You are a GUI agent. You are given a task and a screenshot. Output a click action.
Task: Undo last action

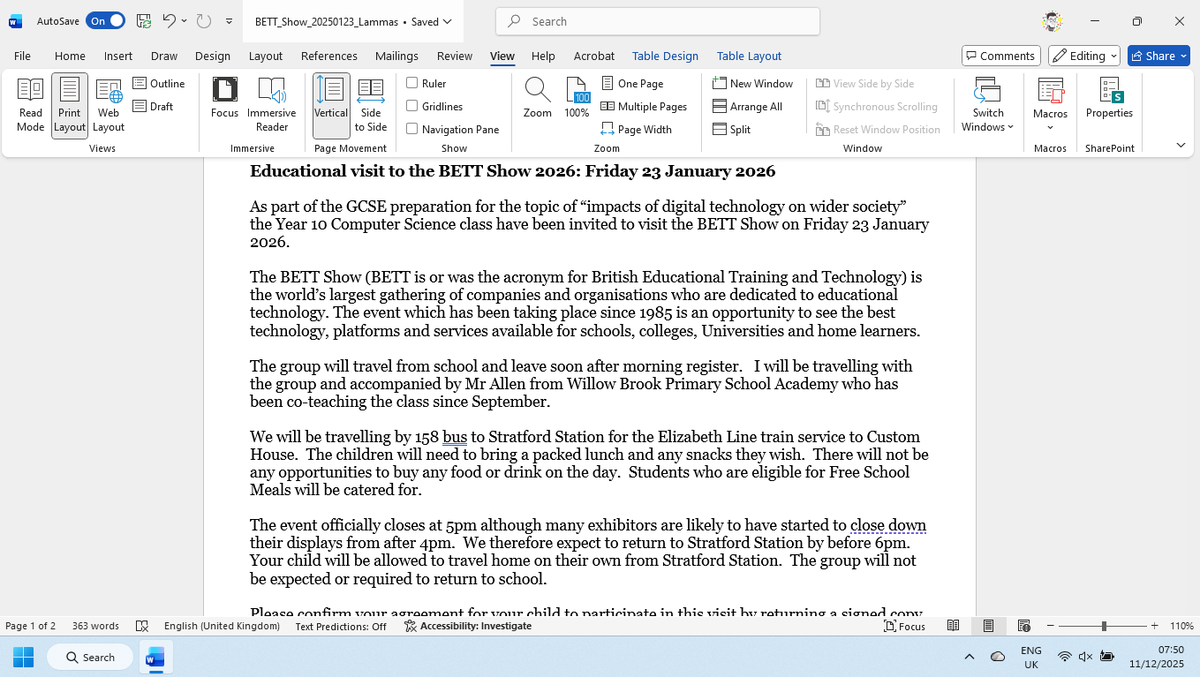(x=170, y=21)
